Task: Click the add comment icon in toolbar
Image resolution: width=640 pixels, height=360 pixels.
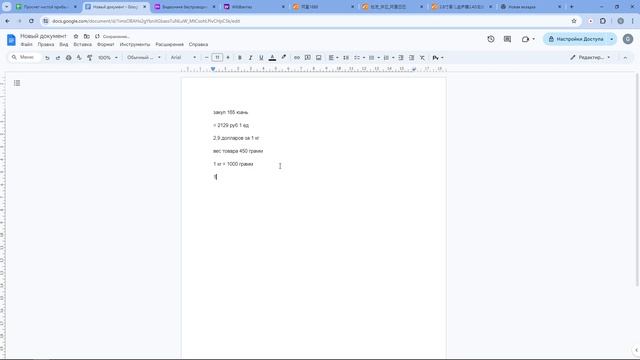Action: tap(308, 58)
